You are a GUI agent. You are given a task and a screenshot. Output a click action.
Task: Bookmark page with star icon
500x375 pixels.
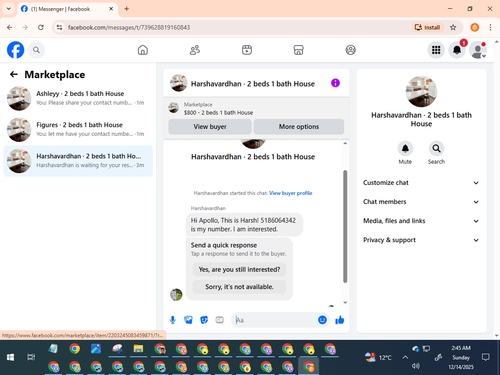[x=453, y=27]
